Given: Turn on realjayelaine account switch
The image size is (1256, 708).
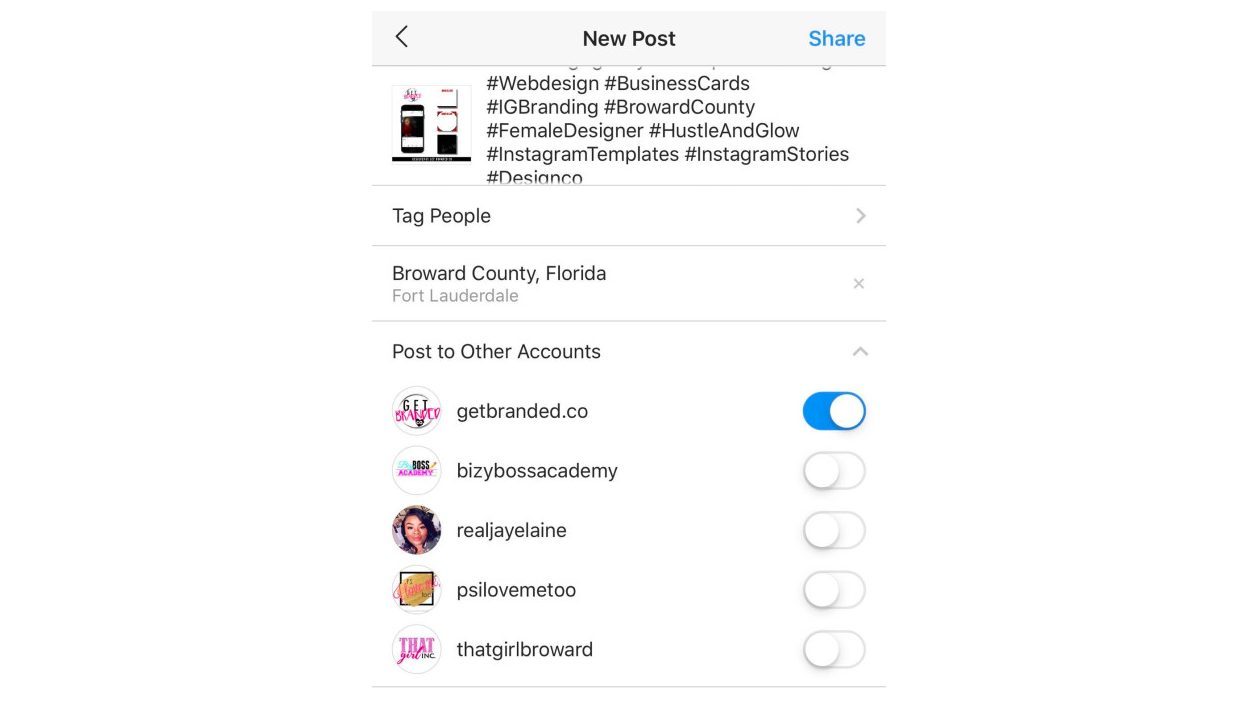Looking at the screenshot, I should [x=834, y=530].
